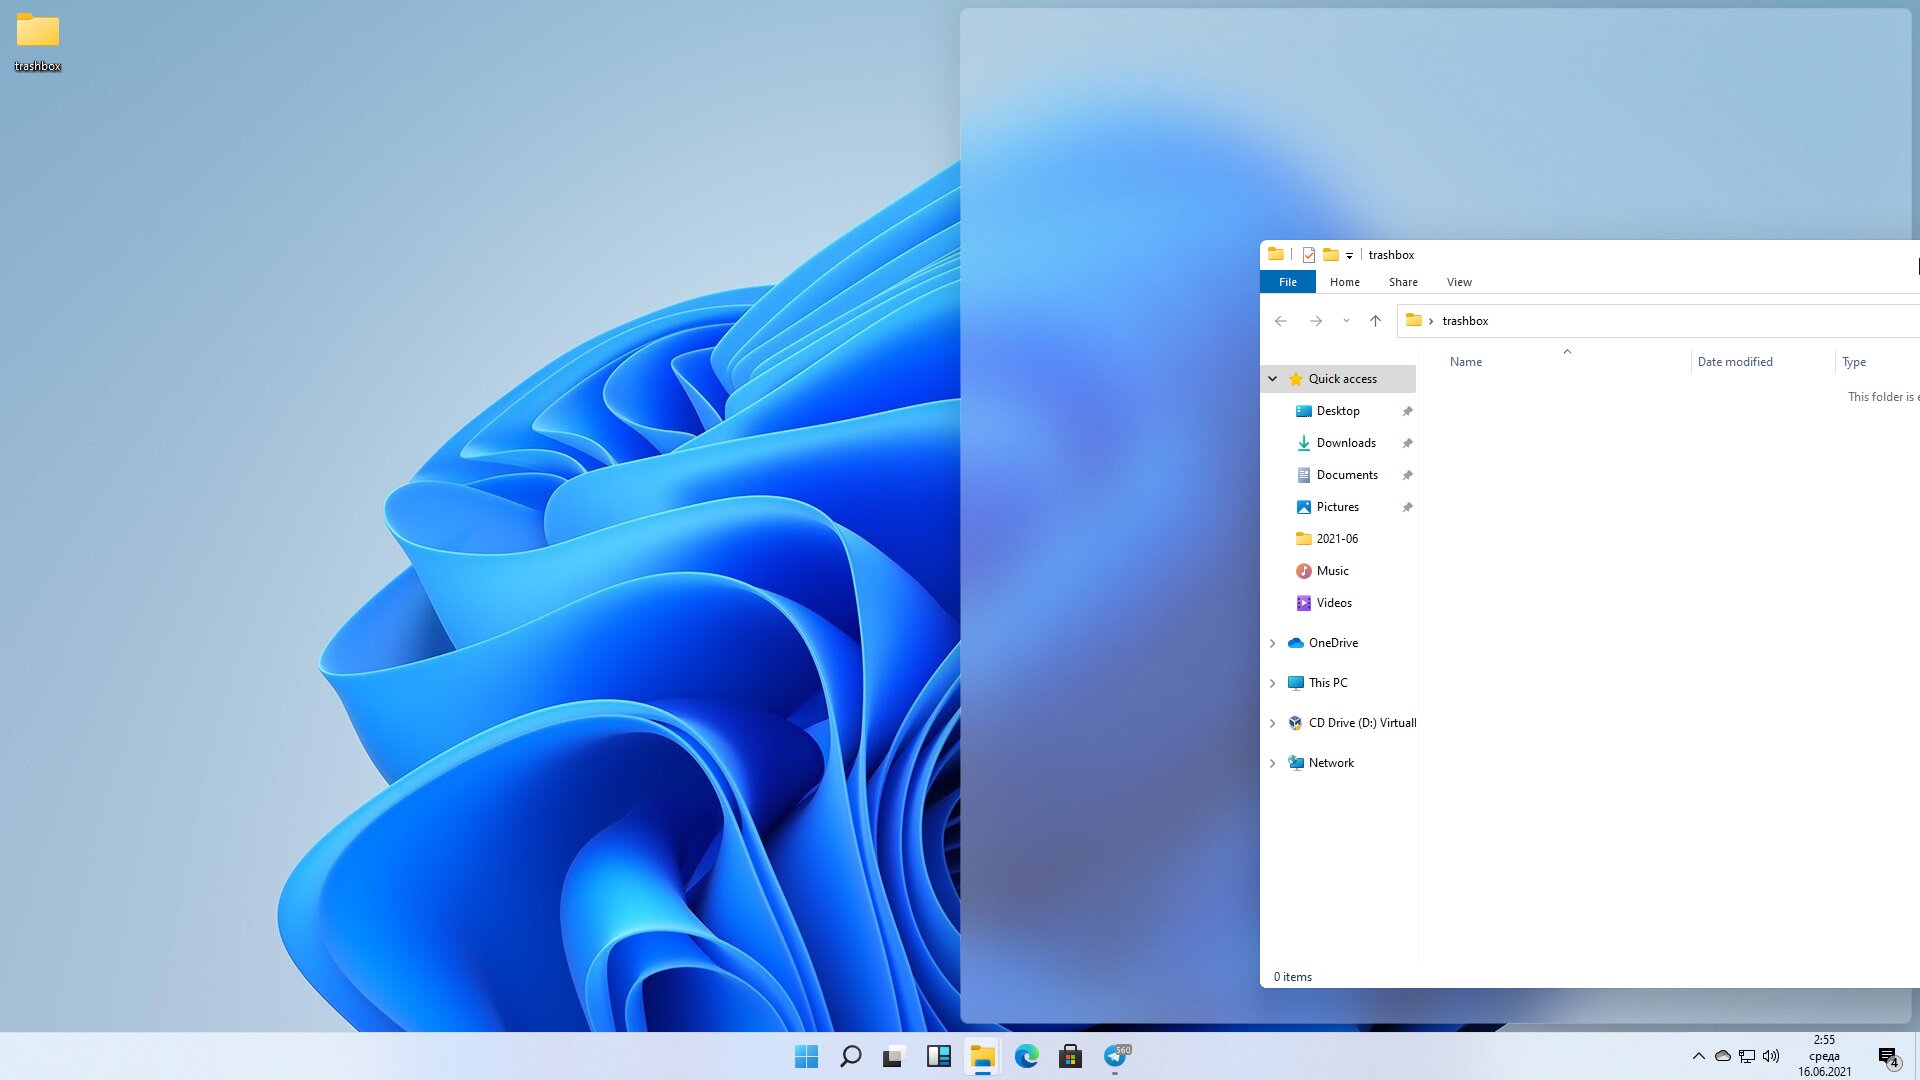
Task: Open Downloads in Quick access
Action: coord(1346,443)
